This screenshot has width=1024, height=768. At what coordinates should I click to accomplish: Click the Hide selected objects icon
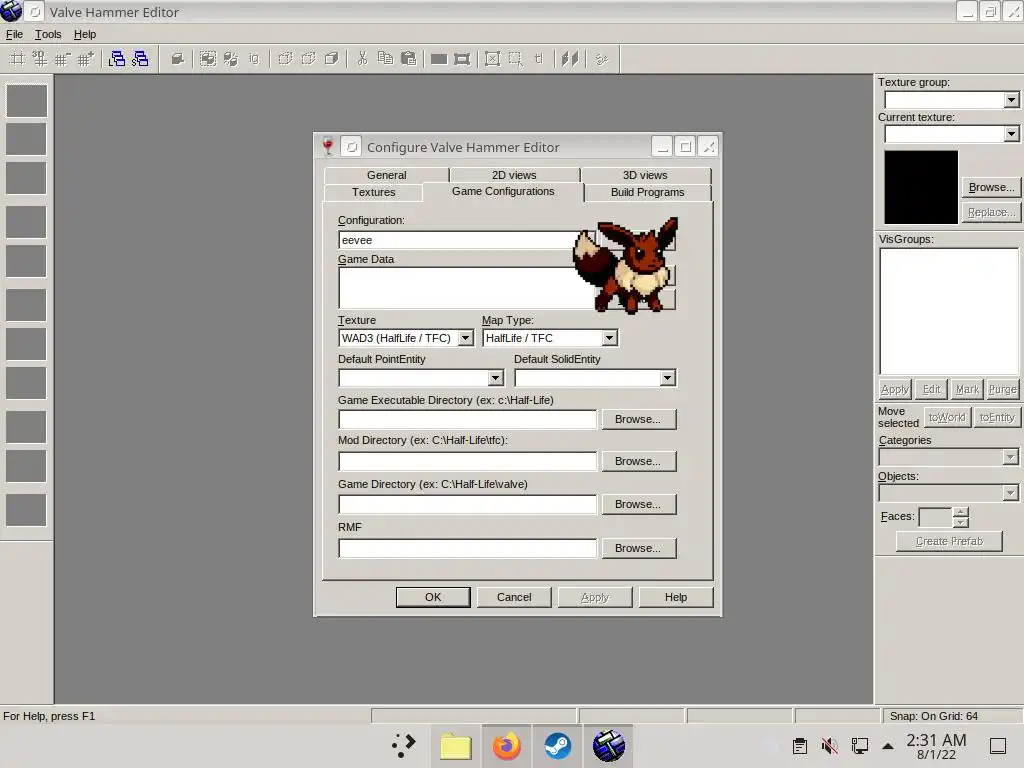(285, 59)
